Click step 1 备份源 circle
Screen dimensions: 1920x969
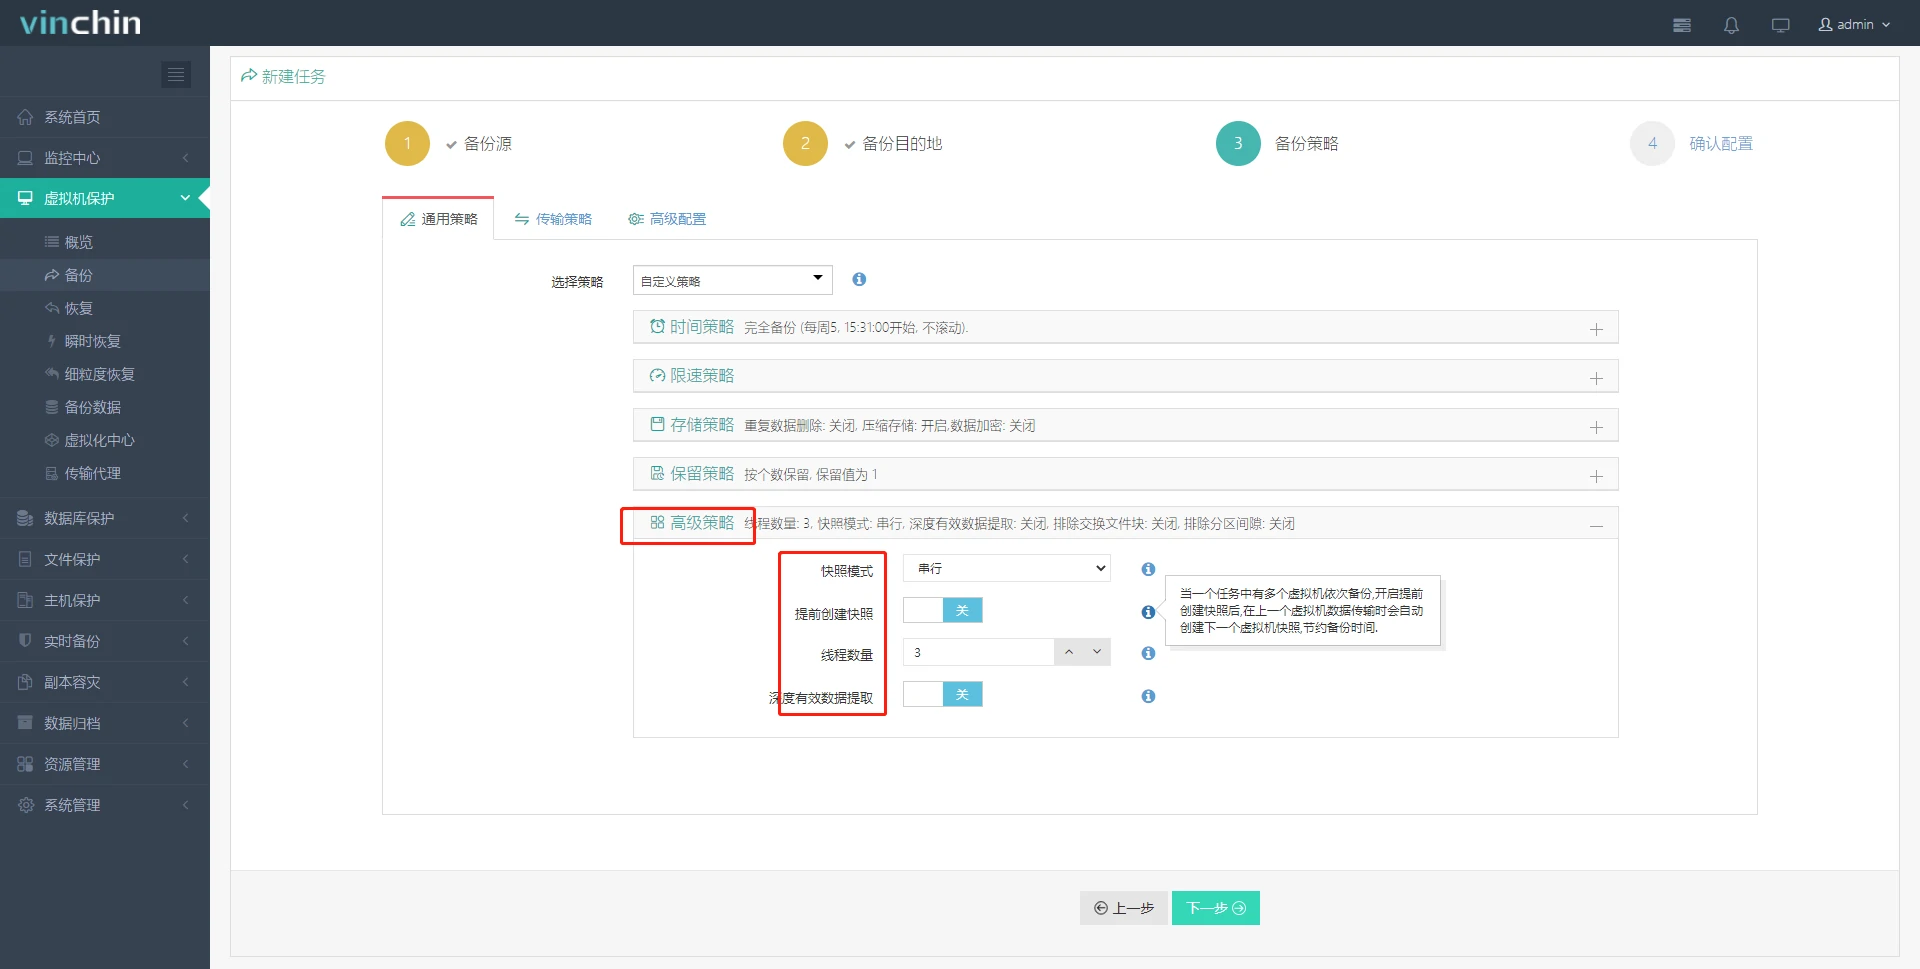407,143
